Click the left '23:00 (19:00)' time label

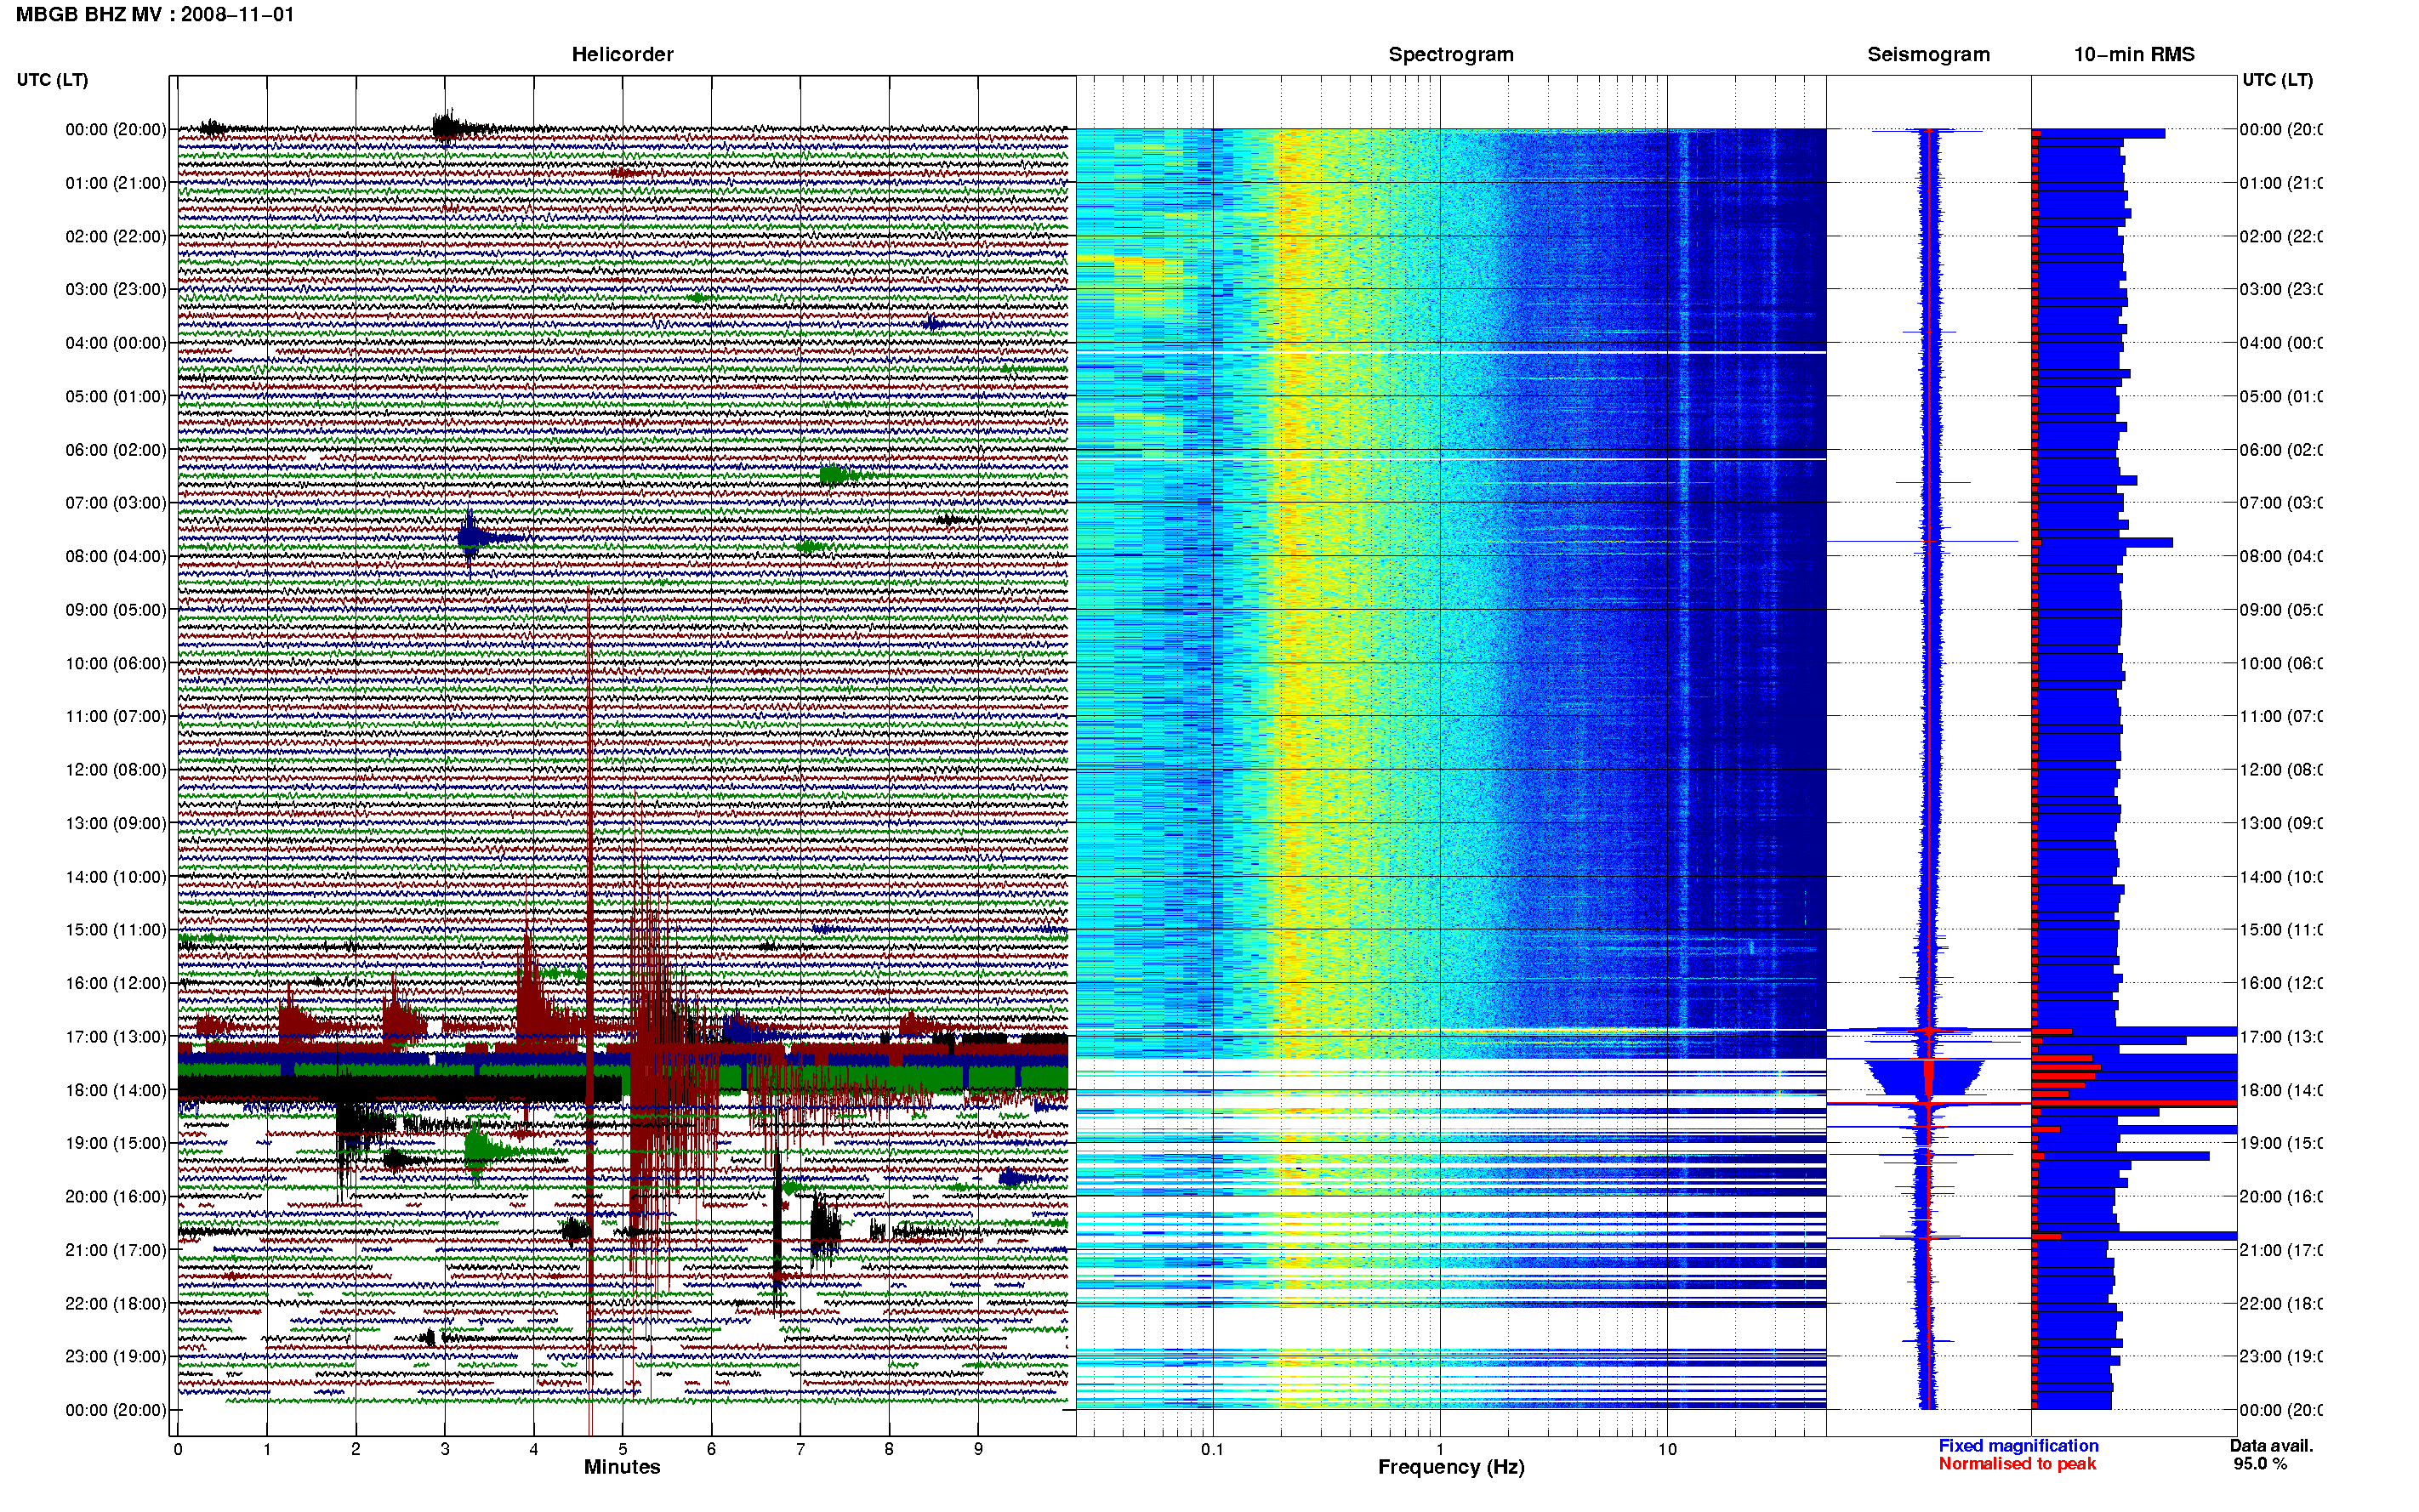point(116,1357)
